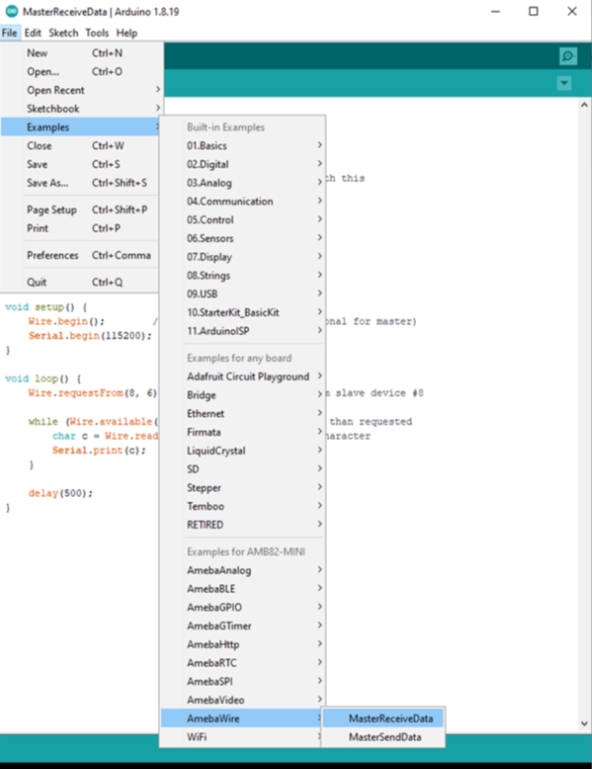592x769 pixels.
Task: Open LiquidCrystal examples submenu
Action: 243,451
